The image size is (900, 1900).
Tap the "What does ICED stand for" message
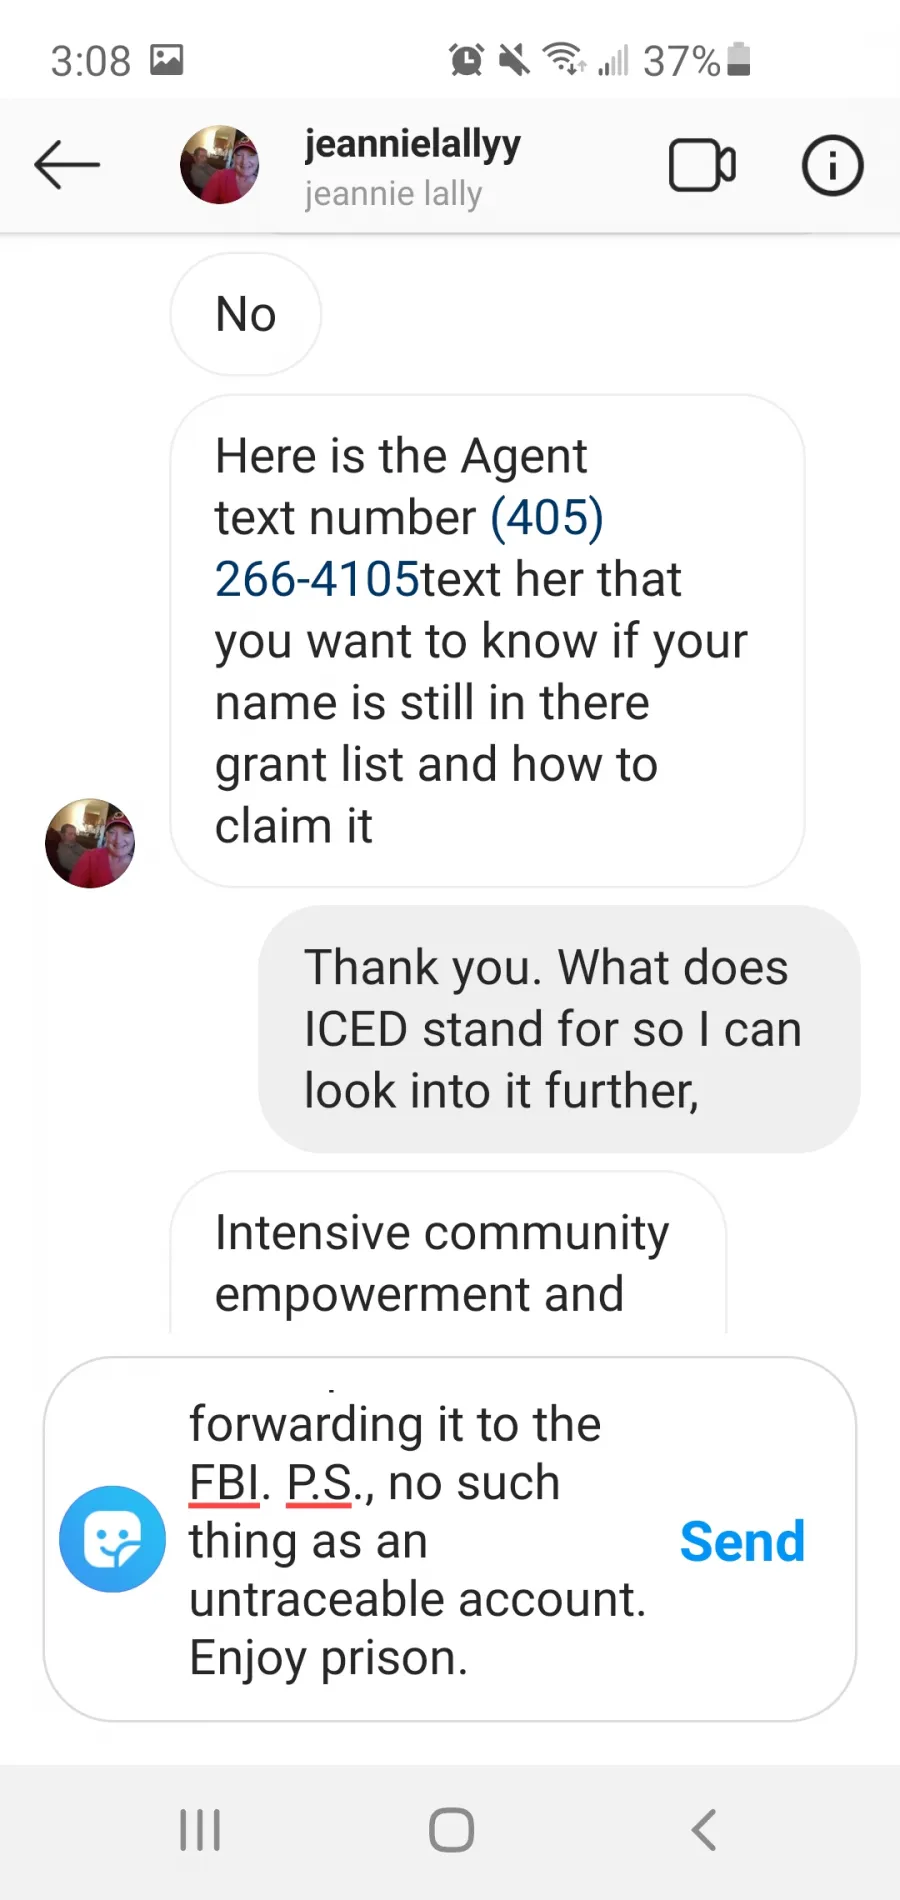(559, 1029)
